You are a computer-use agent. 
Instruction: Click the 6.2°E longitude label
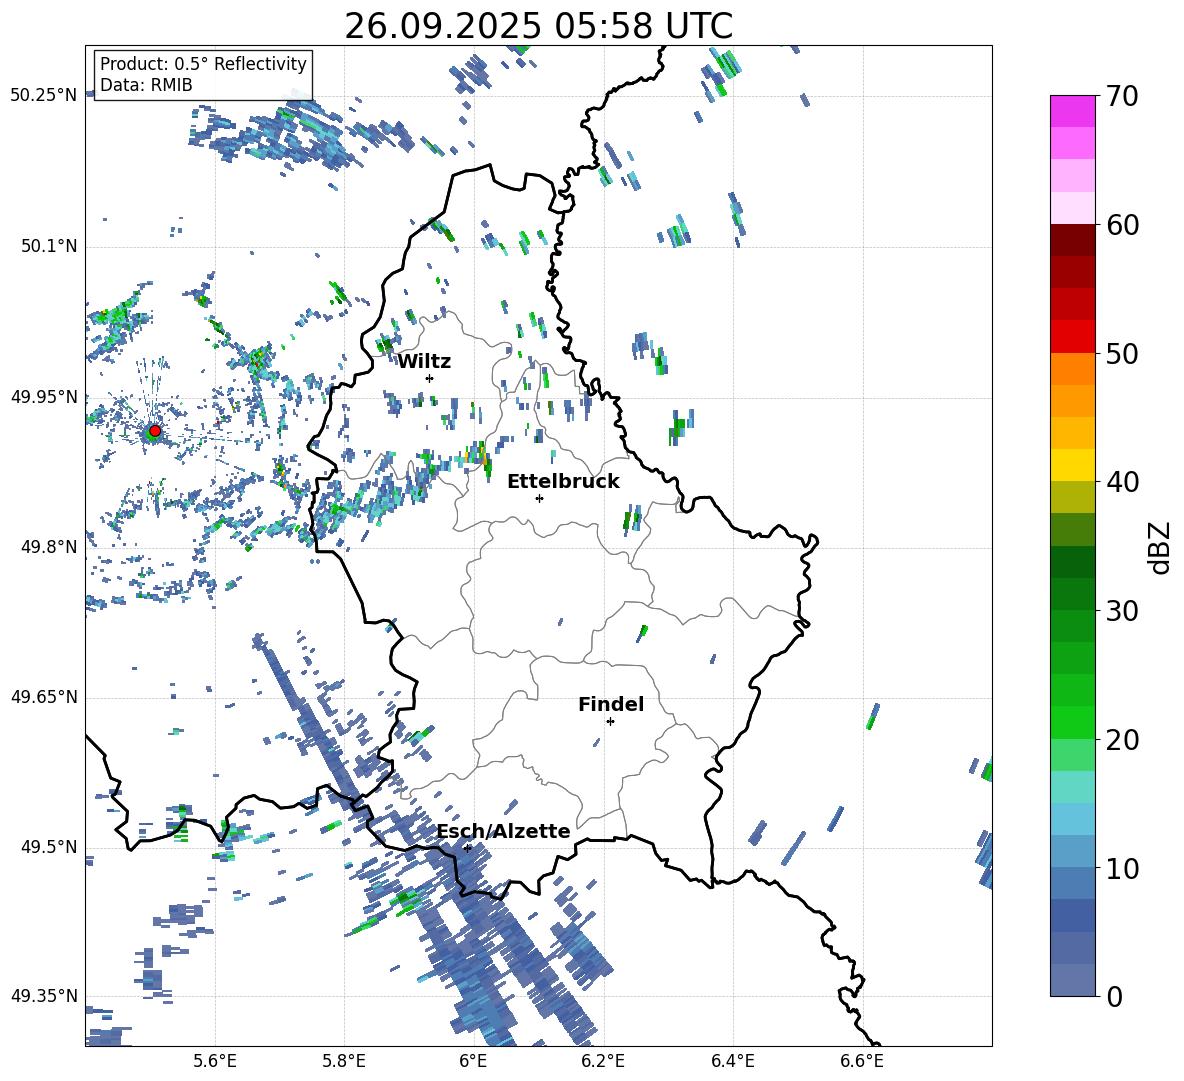pos(603,1062)
